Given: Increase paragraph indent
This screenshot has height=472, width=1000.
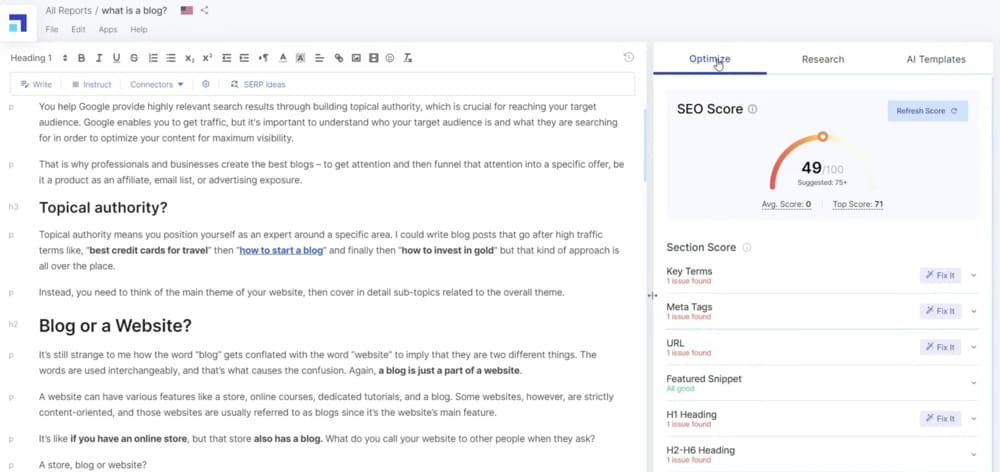Looking at the screenshot, I should pyautogui.click(x=244, y=58).
